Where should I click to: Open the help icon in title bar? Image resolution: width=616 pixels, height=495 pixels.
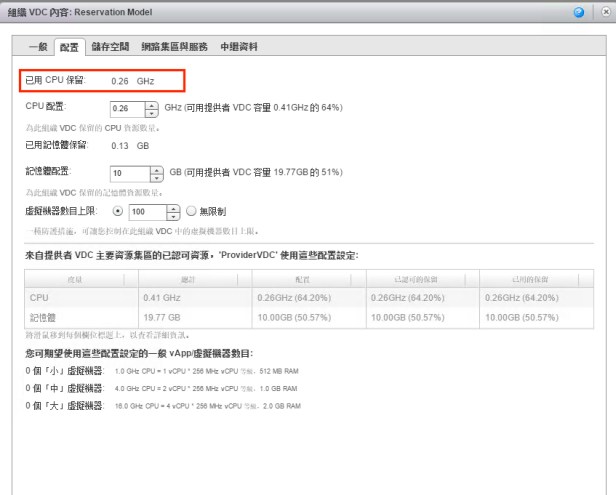579,12
